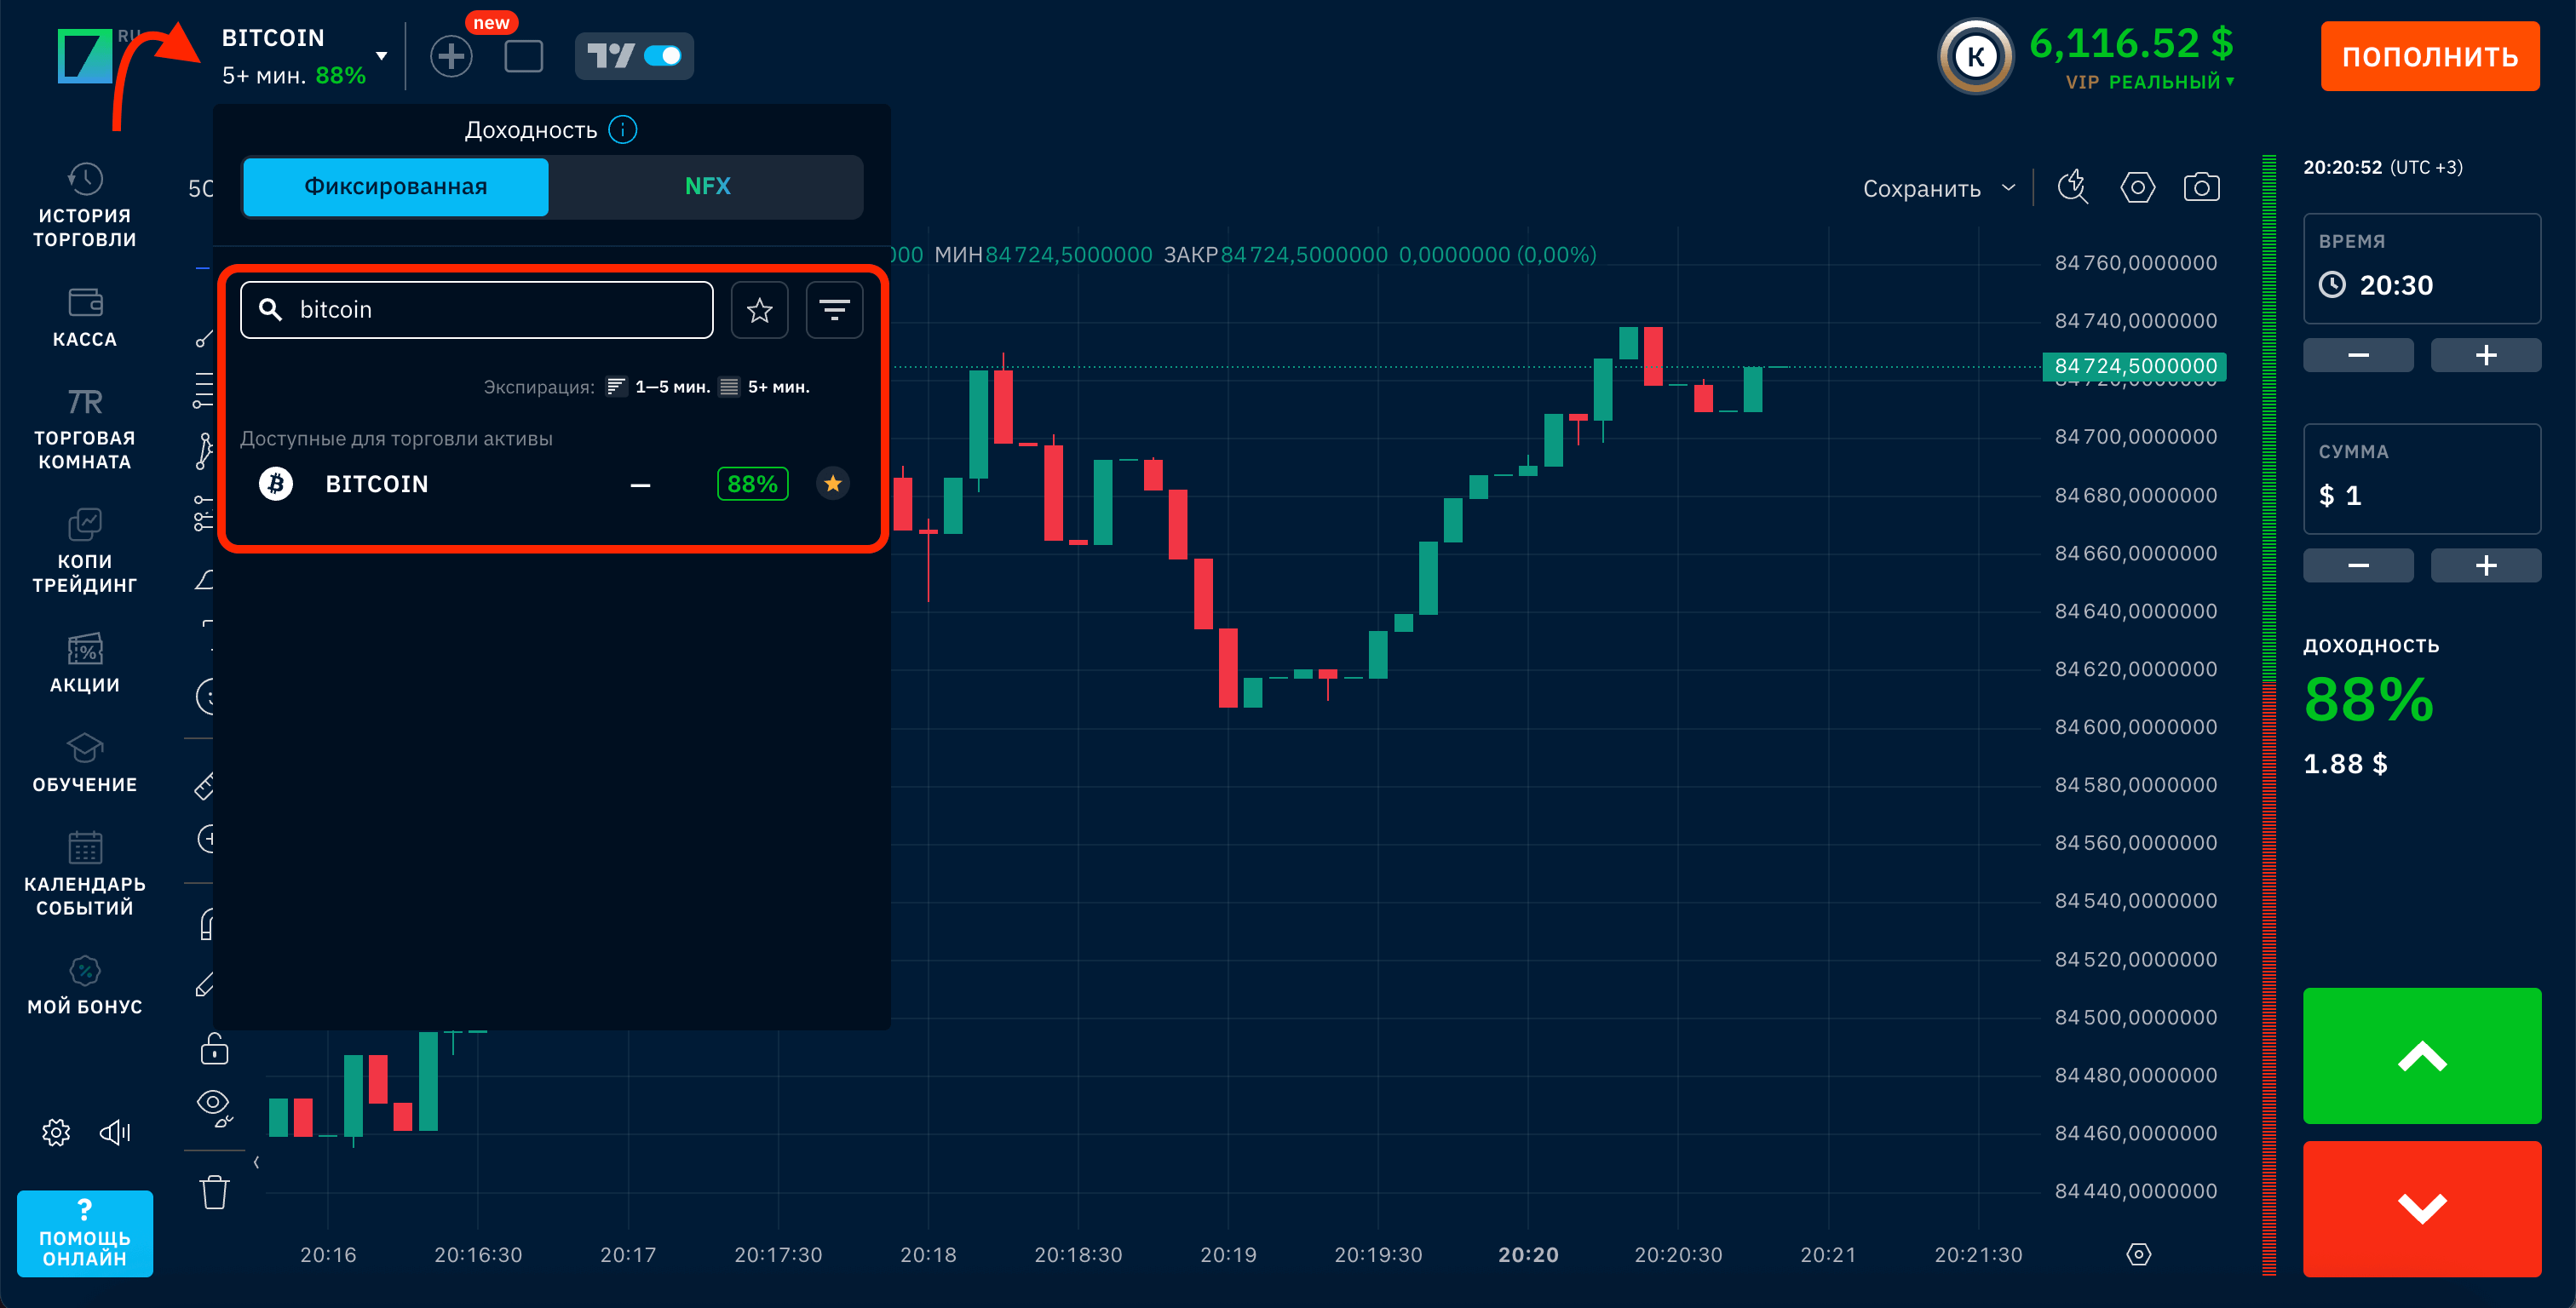Image resolution: width=2576 pixels, height=1308 pixels.
Task: Mute sound with the speaker icon
Action: pos(115,1132)
